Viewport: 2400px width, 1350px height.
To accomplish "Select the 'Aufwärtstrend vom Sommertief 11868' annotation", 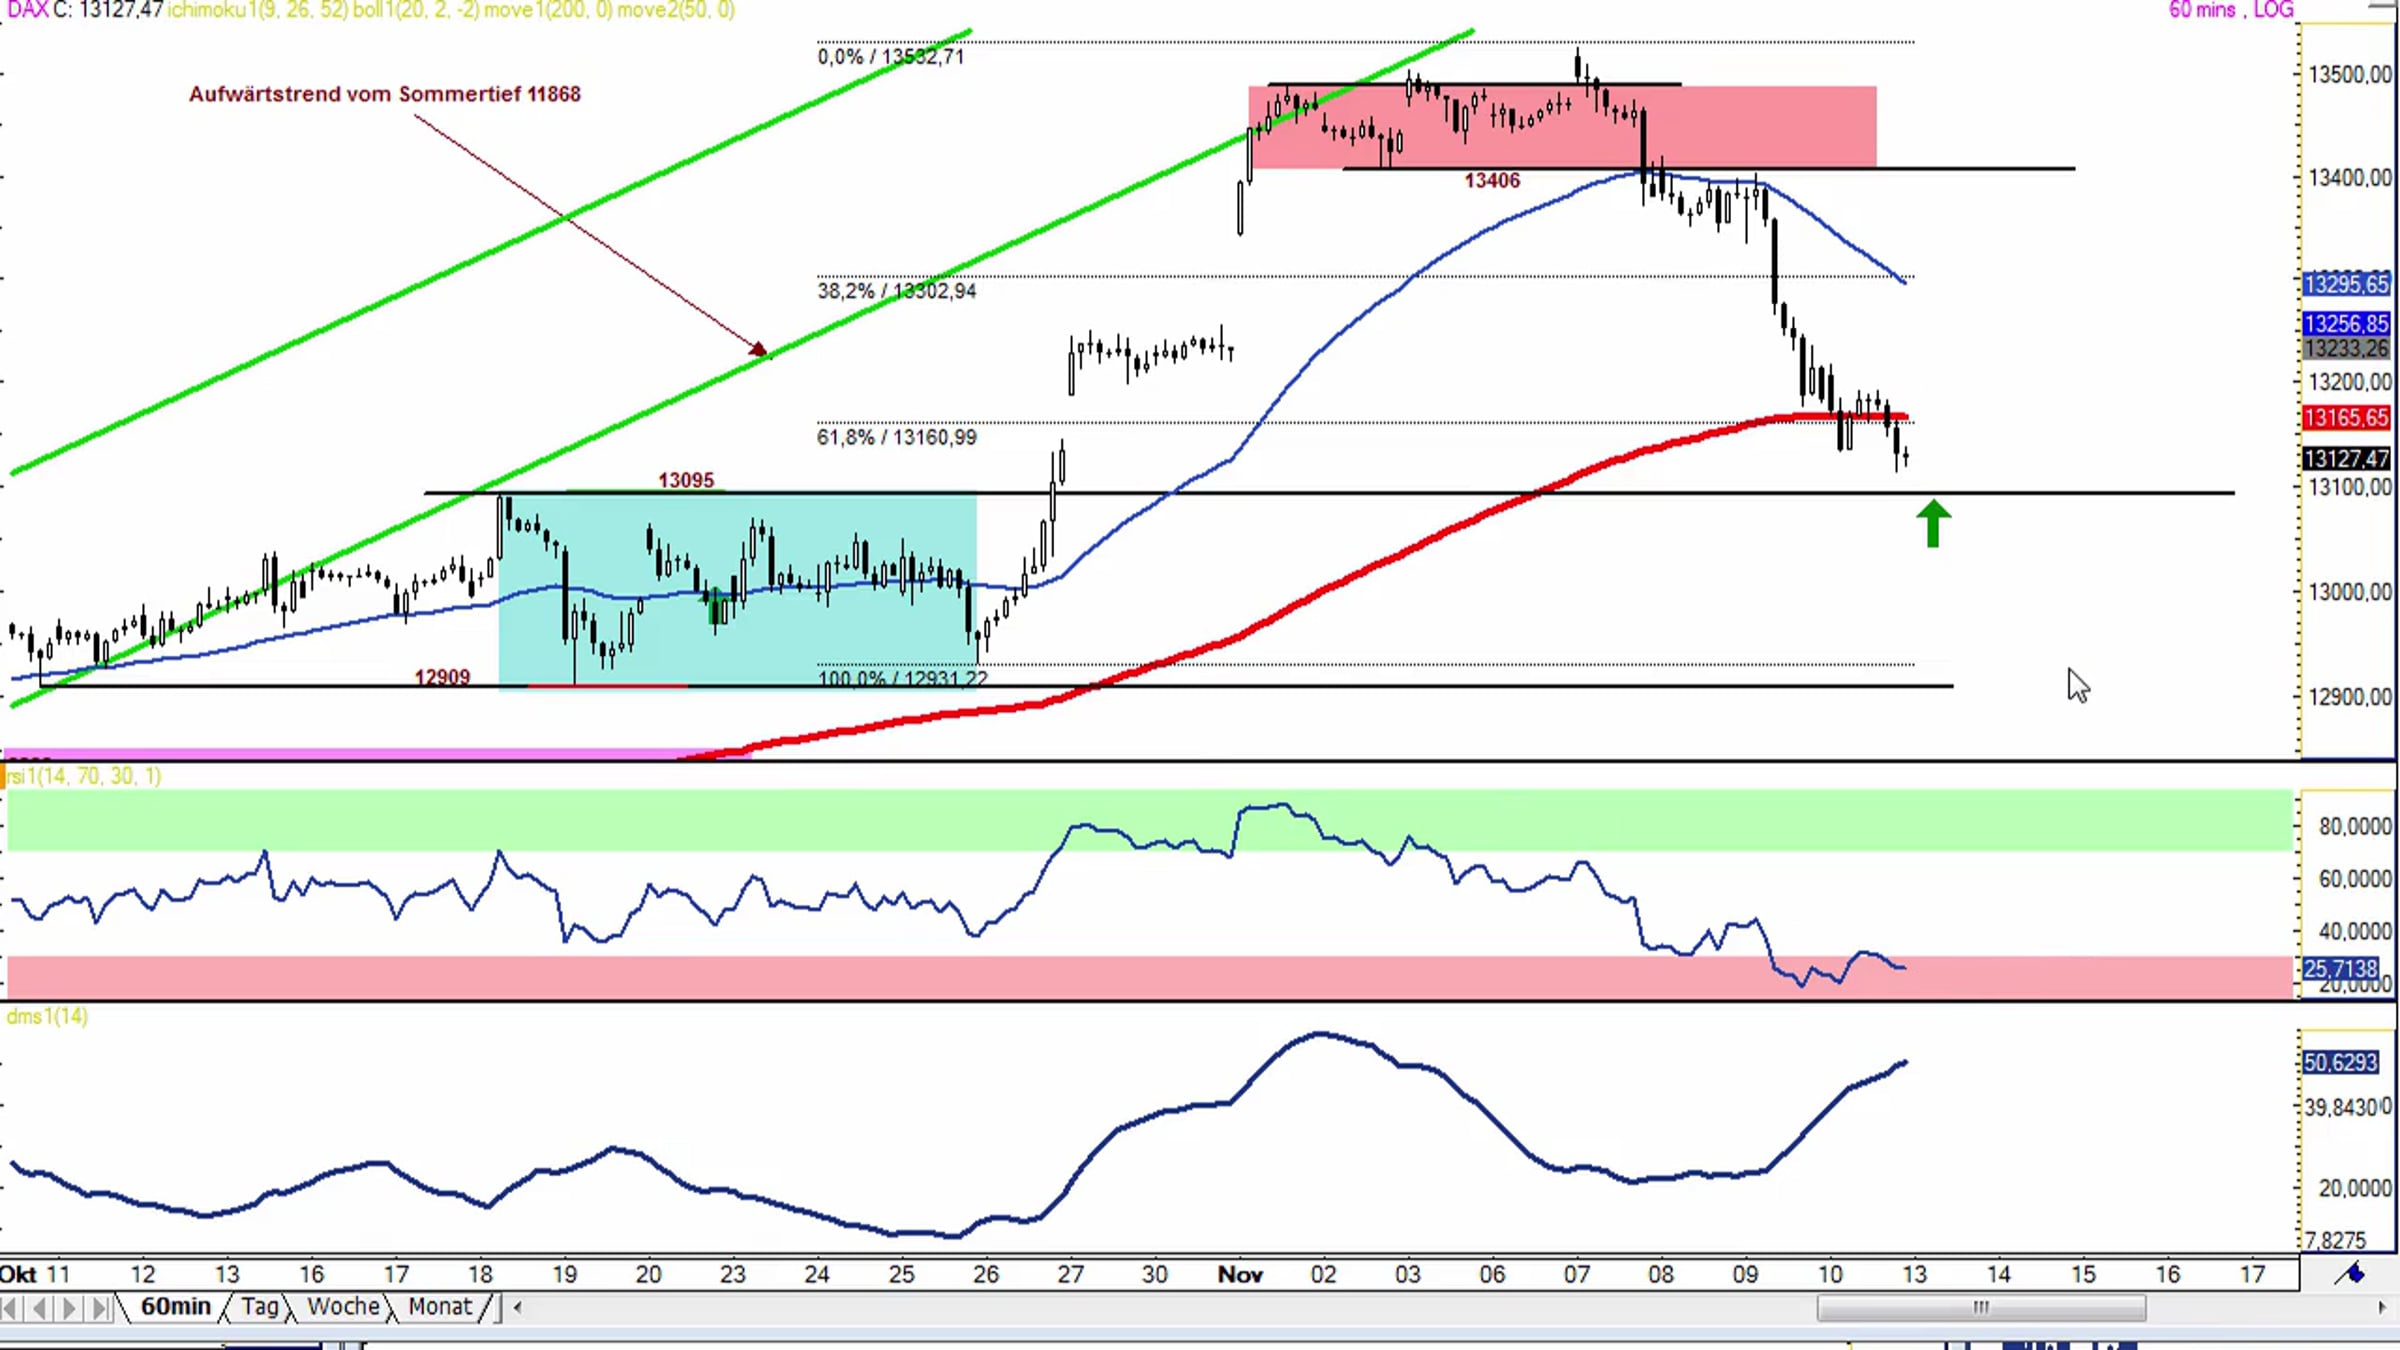I will point(385,94).
